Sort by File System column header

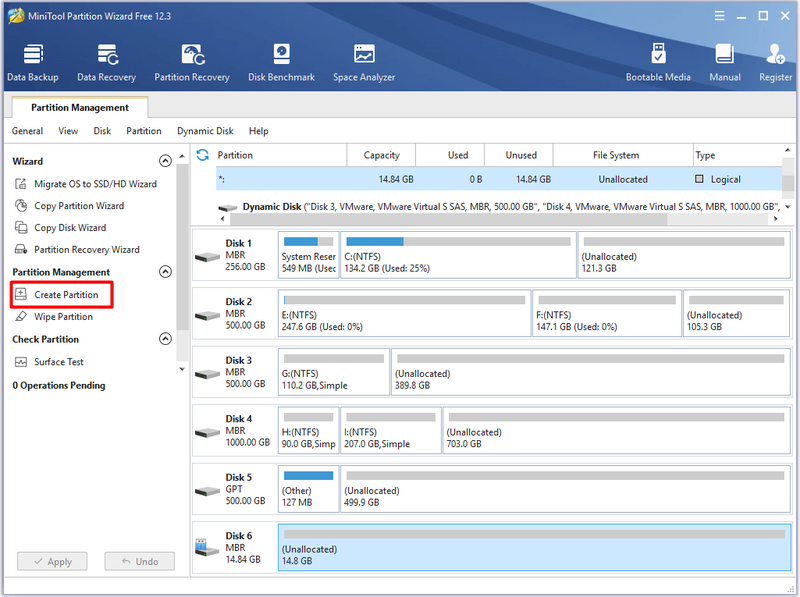pyautogui.click(x=623, y=155)
